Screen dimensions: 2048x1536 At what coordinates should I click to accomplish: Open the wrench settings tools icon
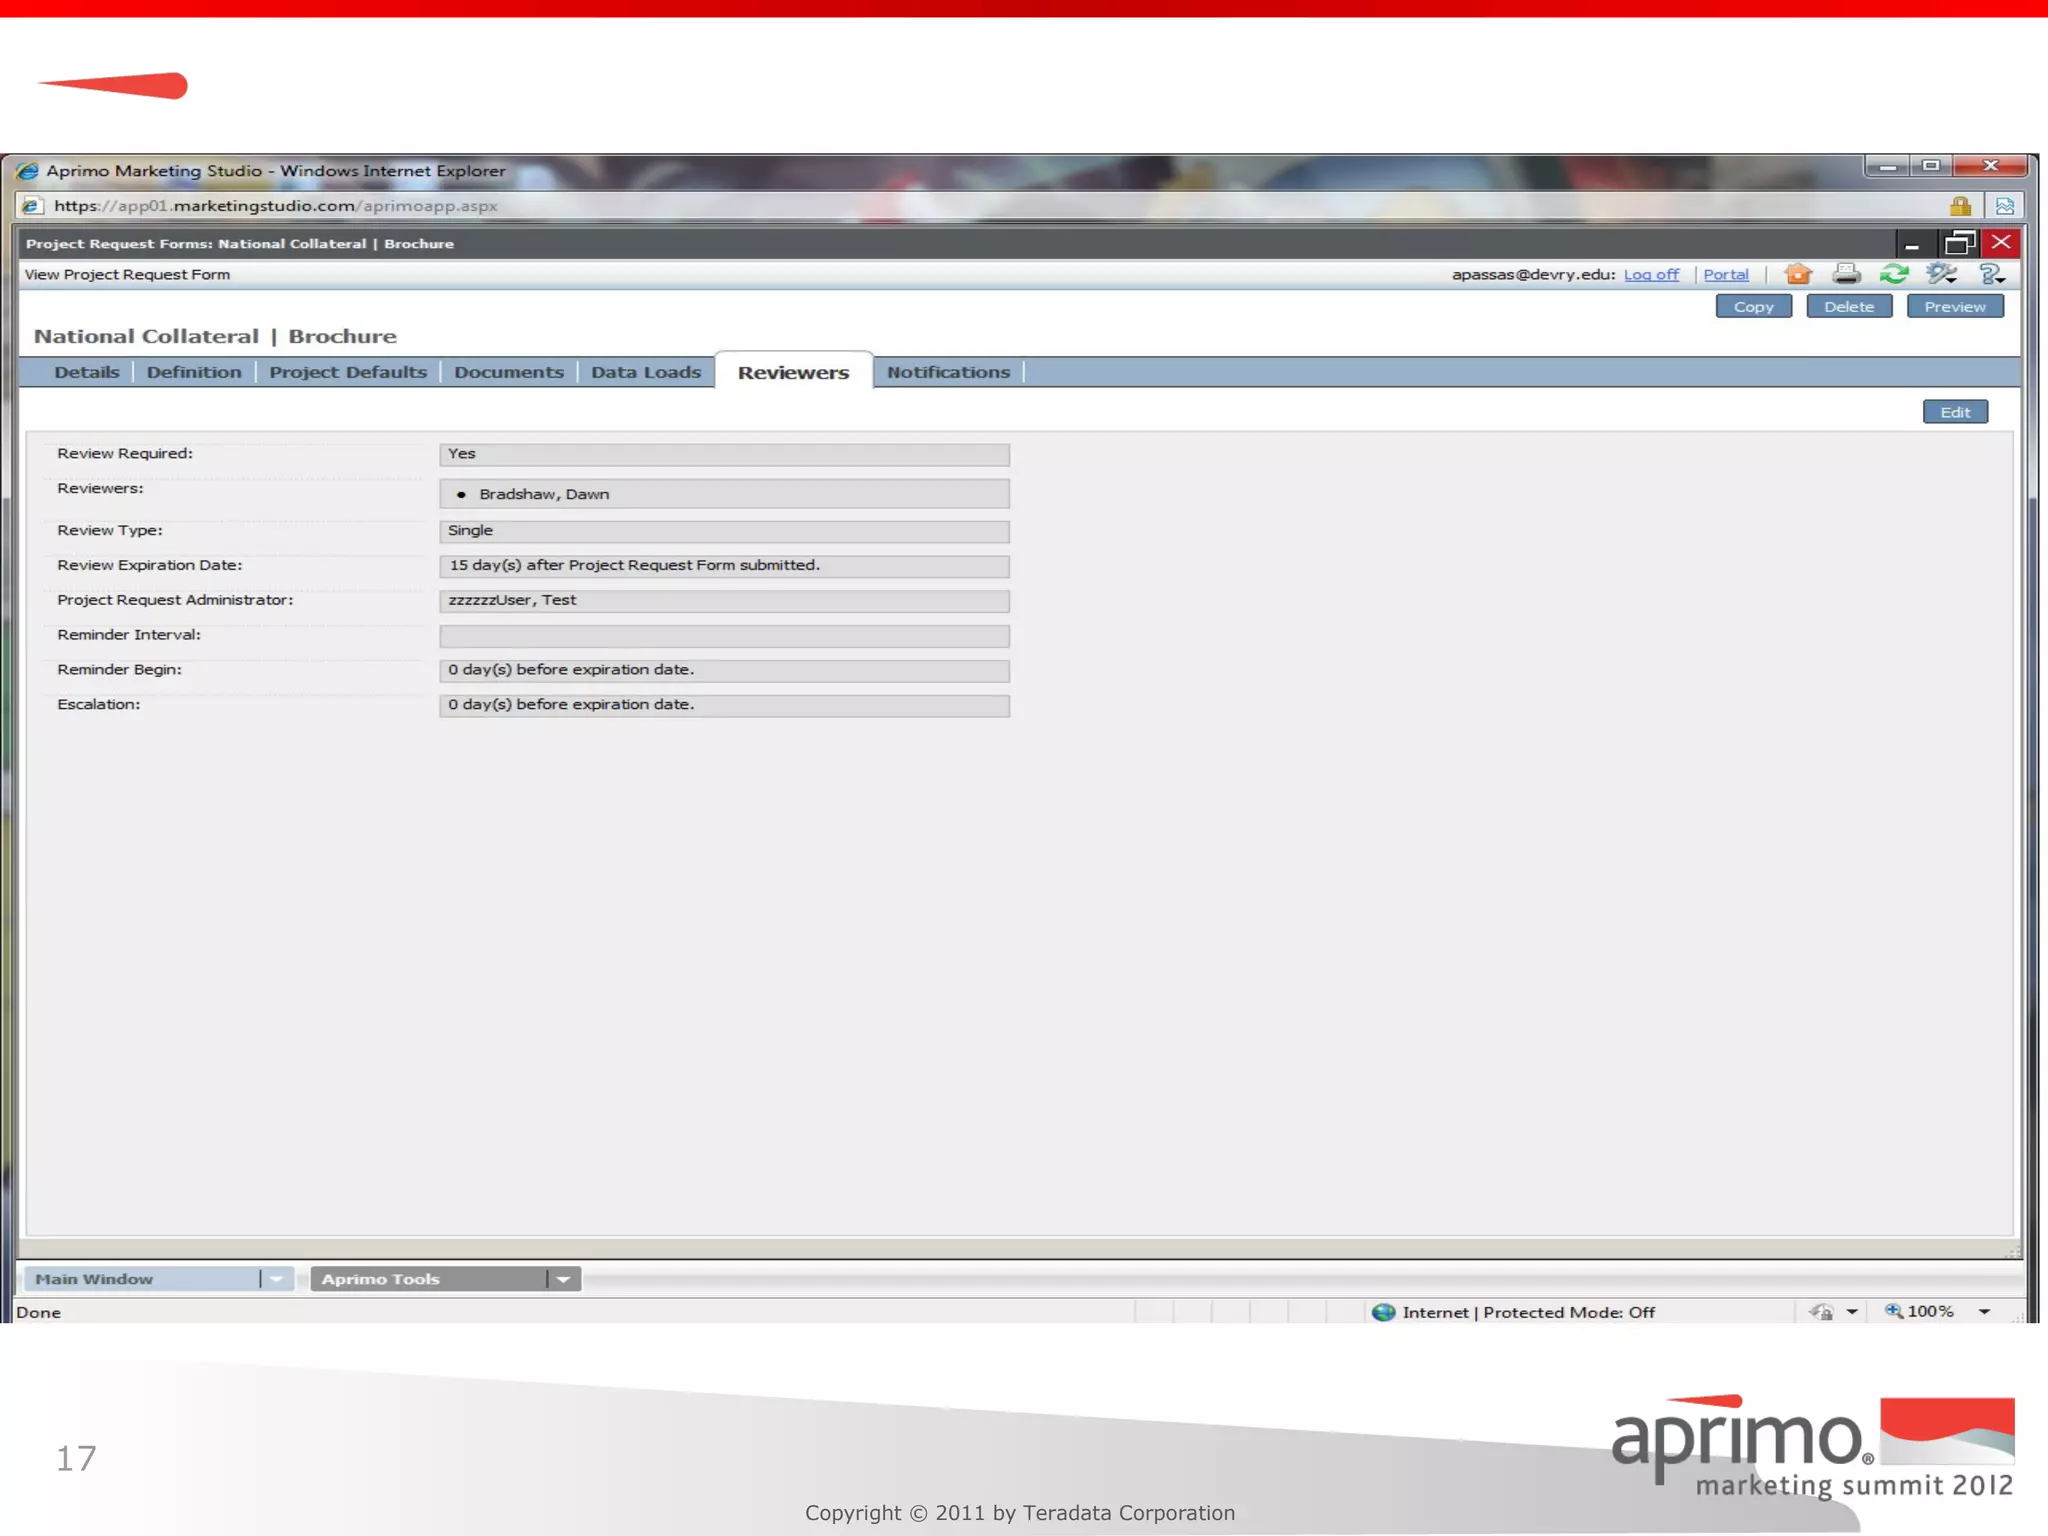coord(1941,274)
